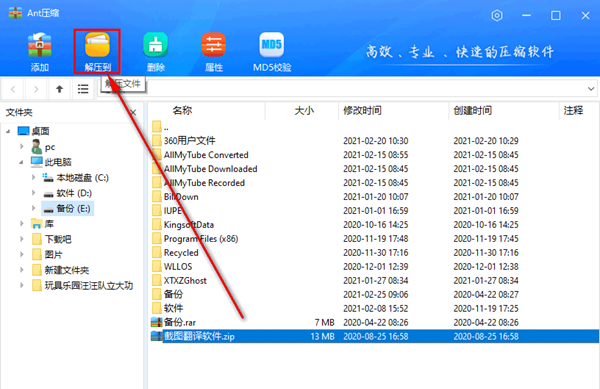Go up one folder level arrow

coord(59,89)
